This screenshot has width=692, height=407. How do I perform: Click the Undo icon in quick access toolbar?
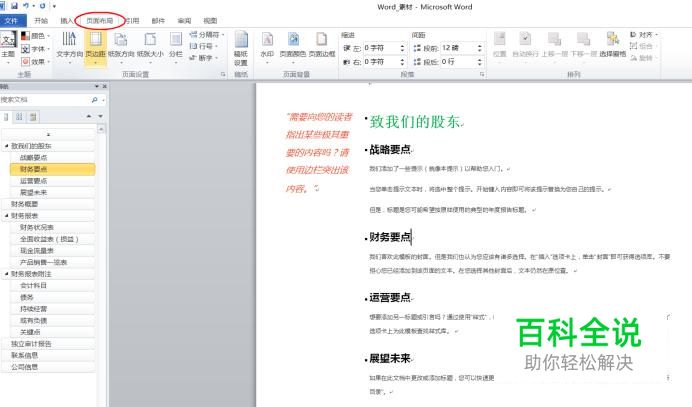point(26,6)
